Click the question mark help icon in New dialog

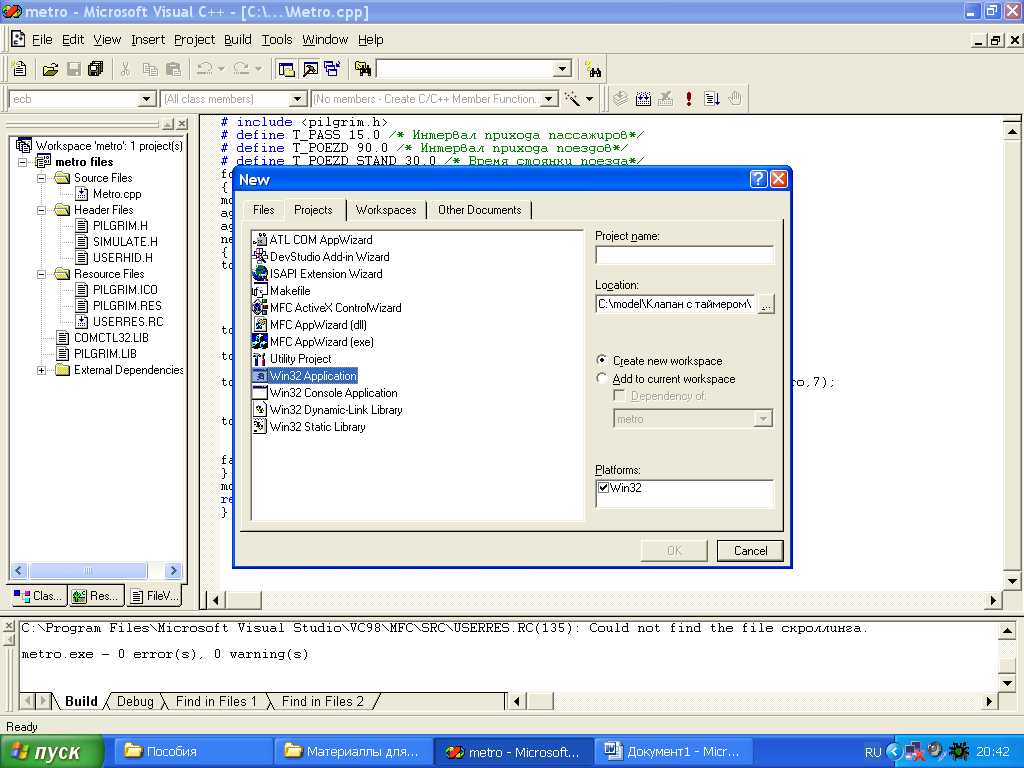[x=758, y=179]
